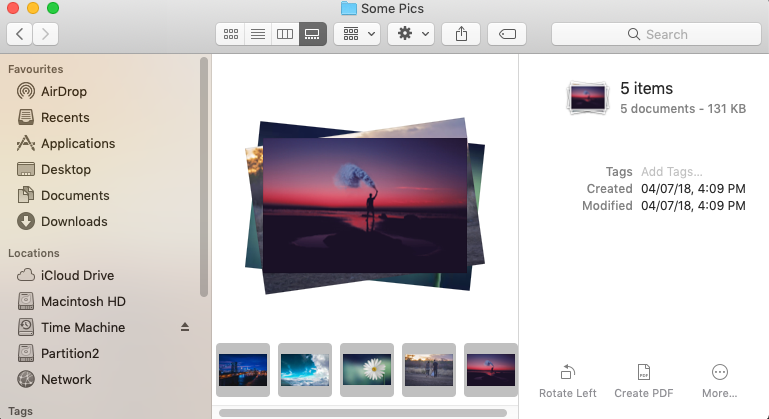Click the stacked photos preview
769x419 pixels.
(365, 206)
